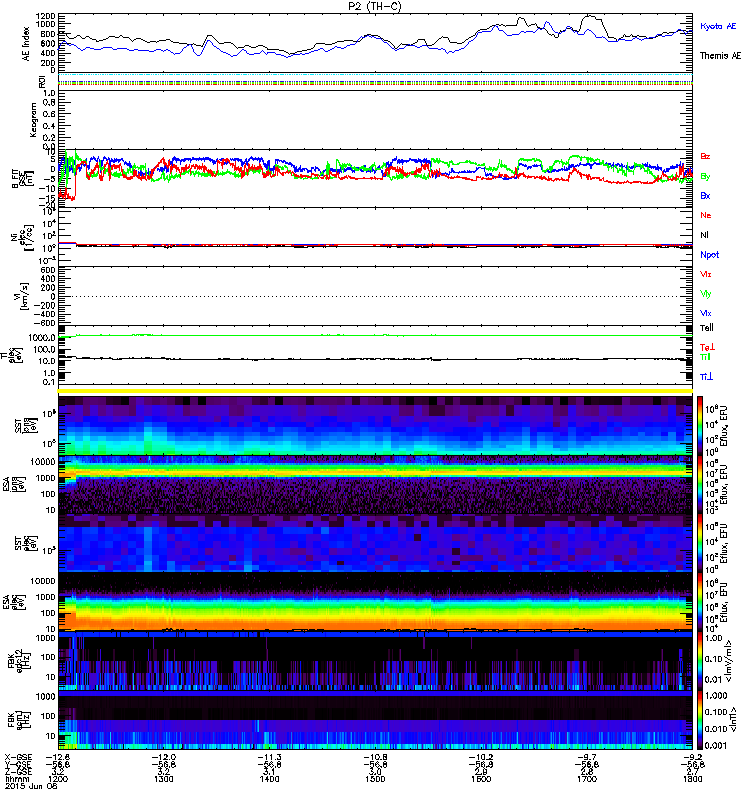Image resolution: width=750 pixels, height=800 pixels.
Task: Click the 1400 time tick label
Action: (x=269, y=779)
